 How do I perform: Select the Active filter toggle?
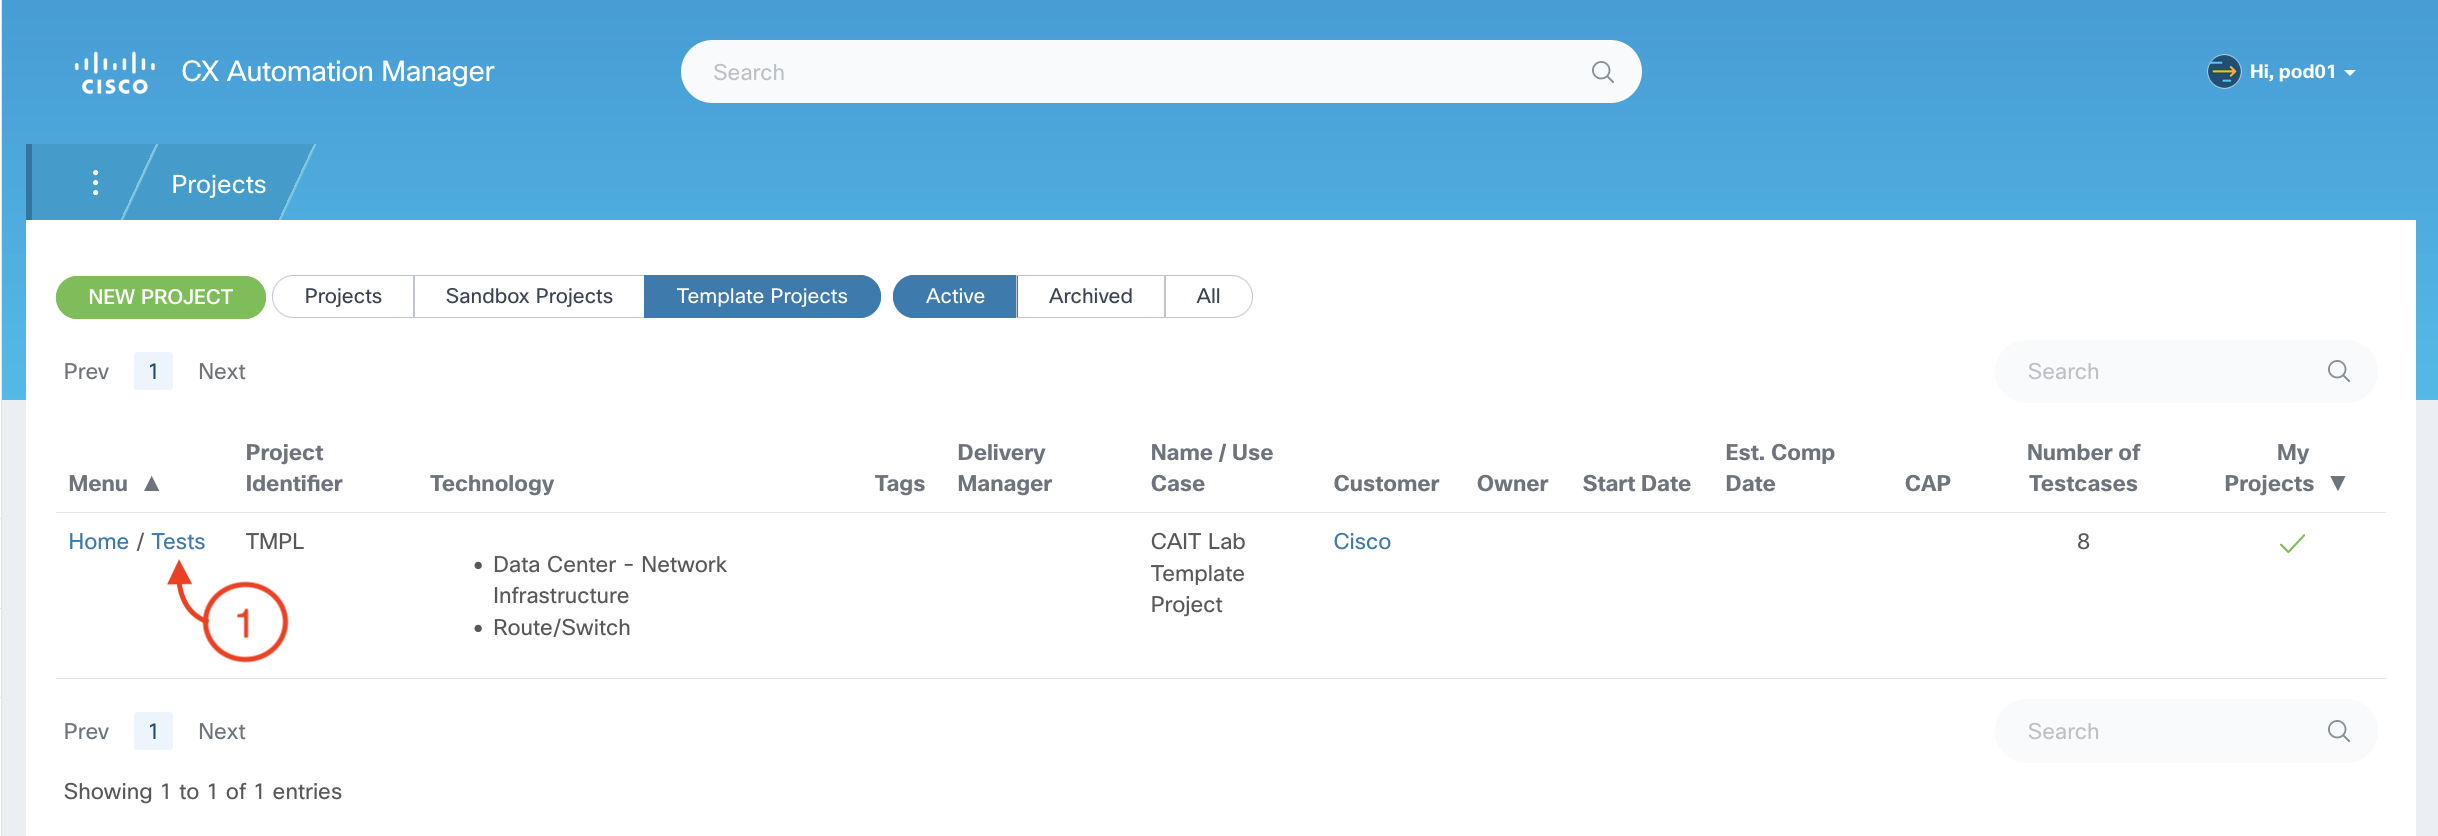coord(954,297)
